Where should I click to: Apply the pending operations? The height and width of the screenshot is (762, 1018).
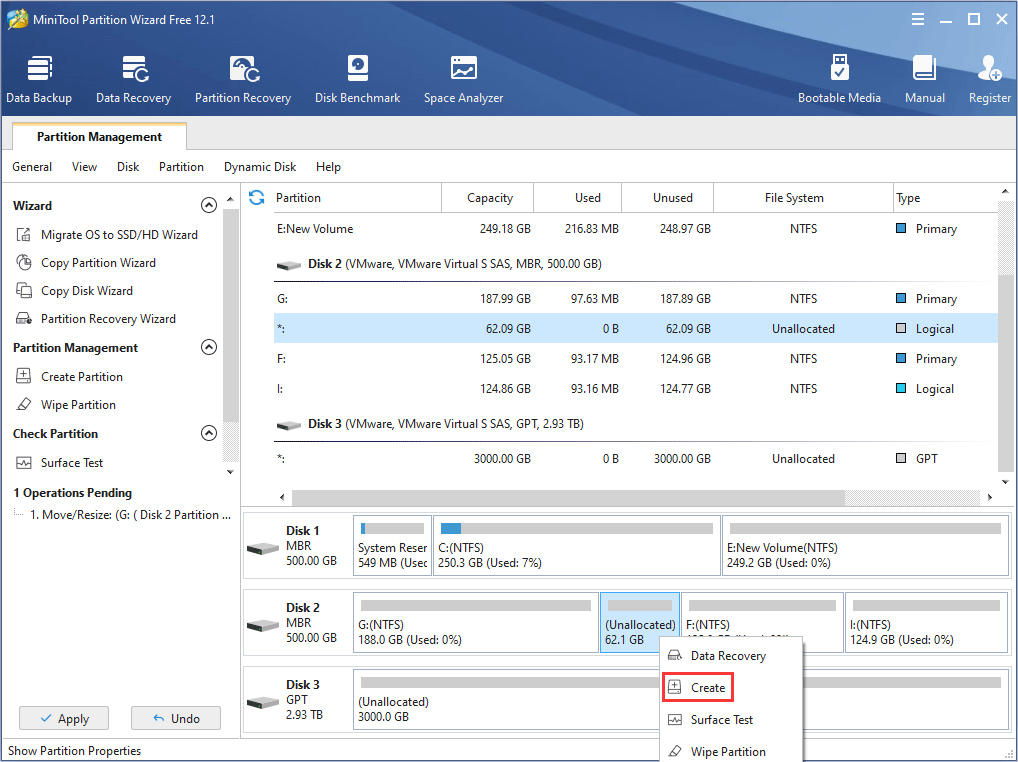64,719
